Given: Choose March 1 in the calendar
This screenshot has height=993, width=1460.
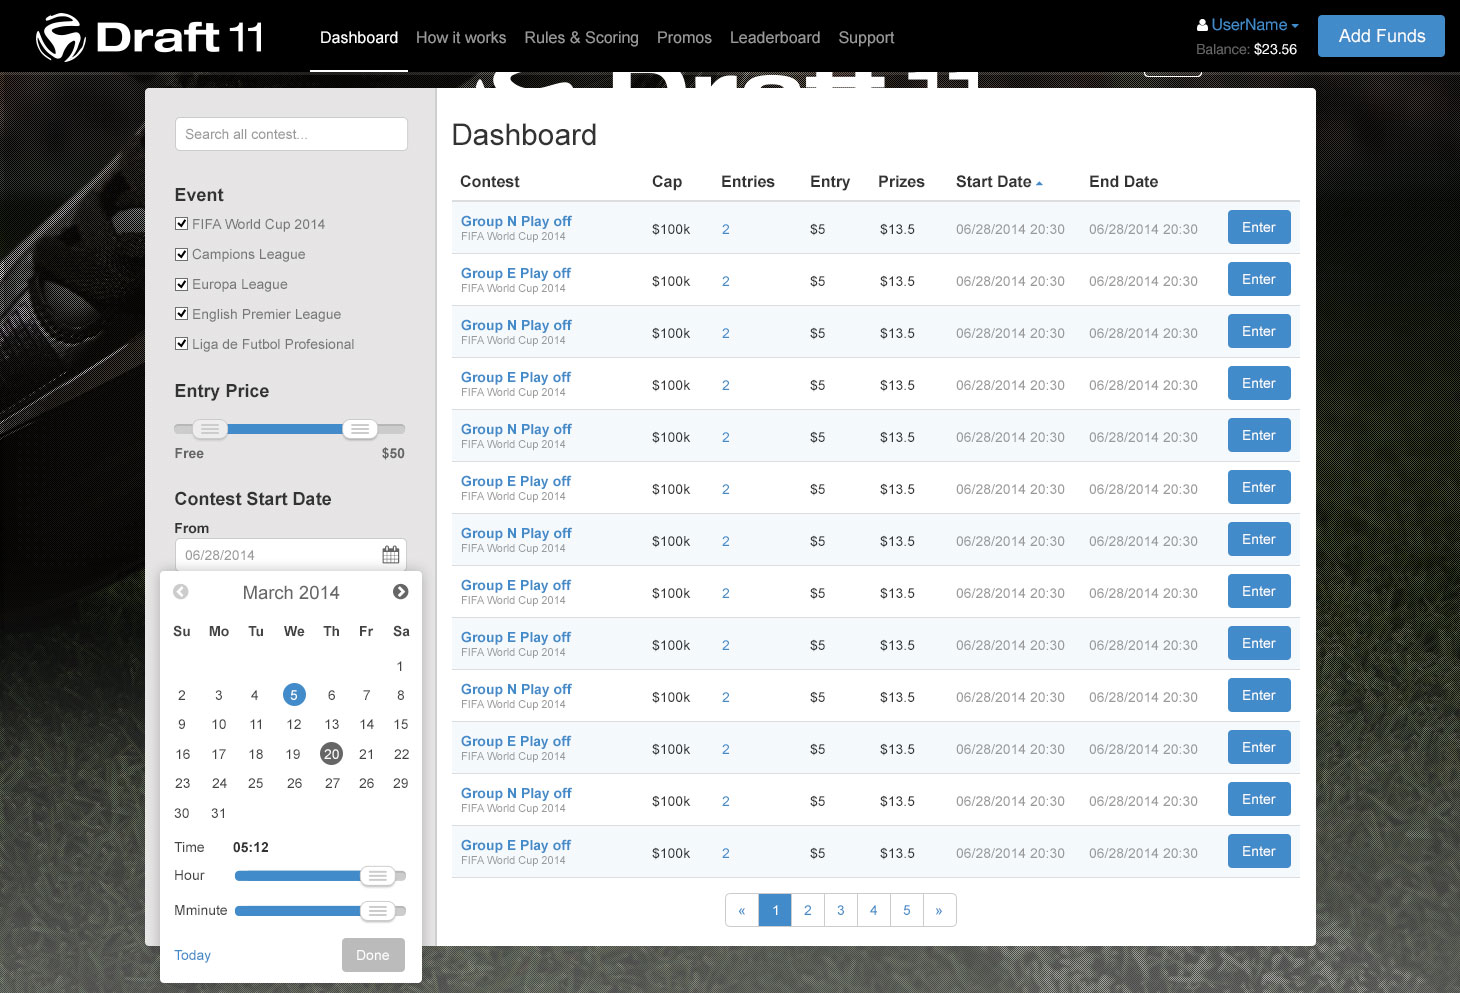Looking at the screenshot, I should tap(400, 666).
